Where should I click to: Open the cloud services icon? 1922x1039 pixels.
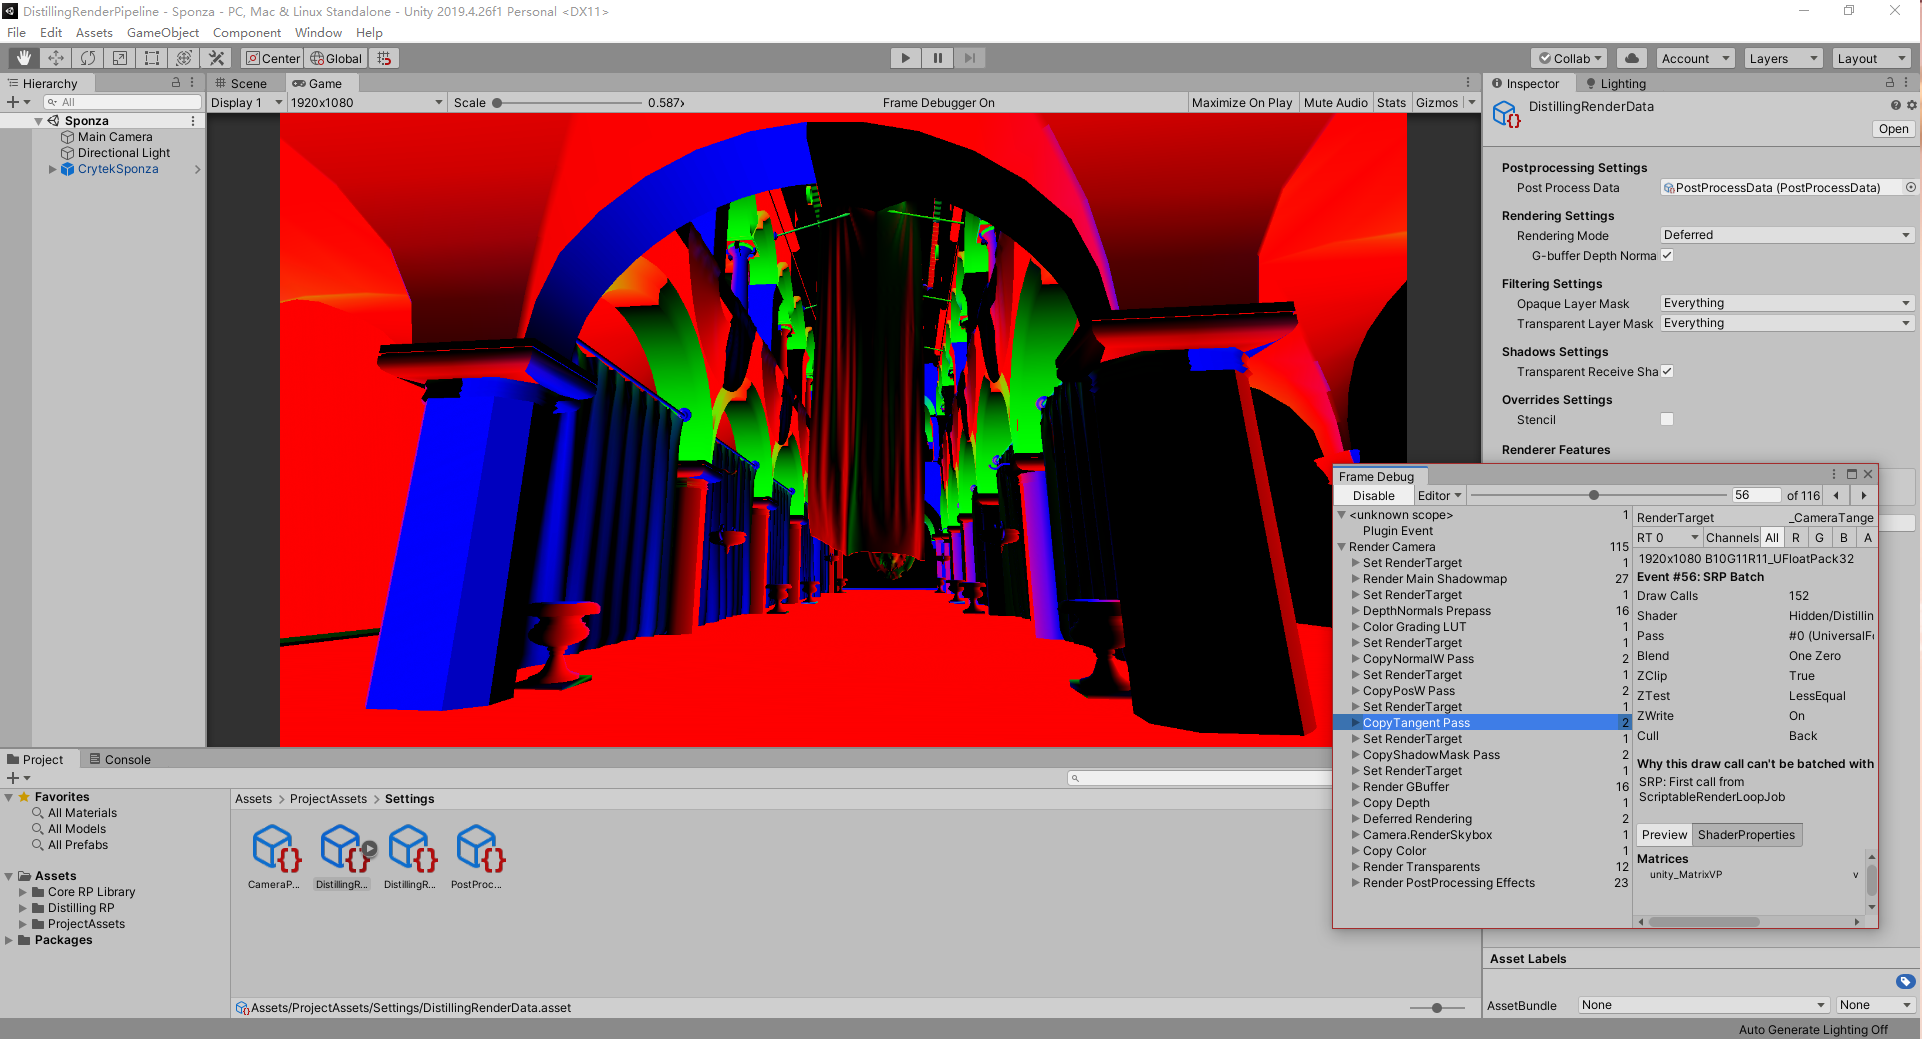pyautogui.click(x=1632, y=58)
